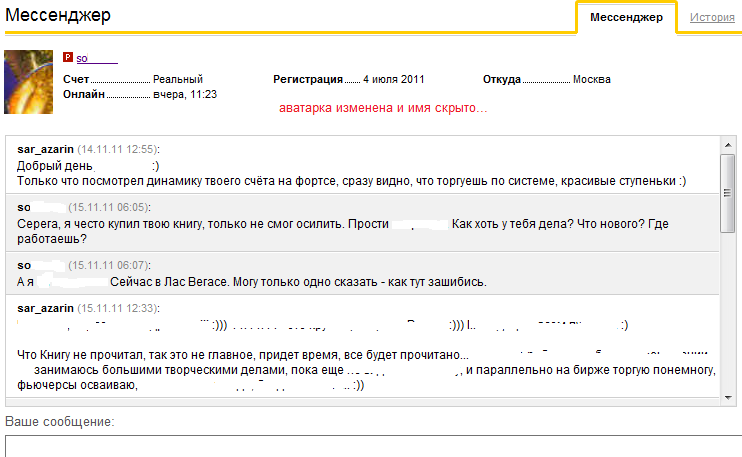The height and width of the screenshot is (457, 742).
Task: Click the message timestamp 15.11.11 06:05
Action: 108,208
